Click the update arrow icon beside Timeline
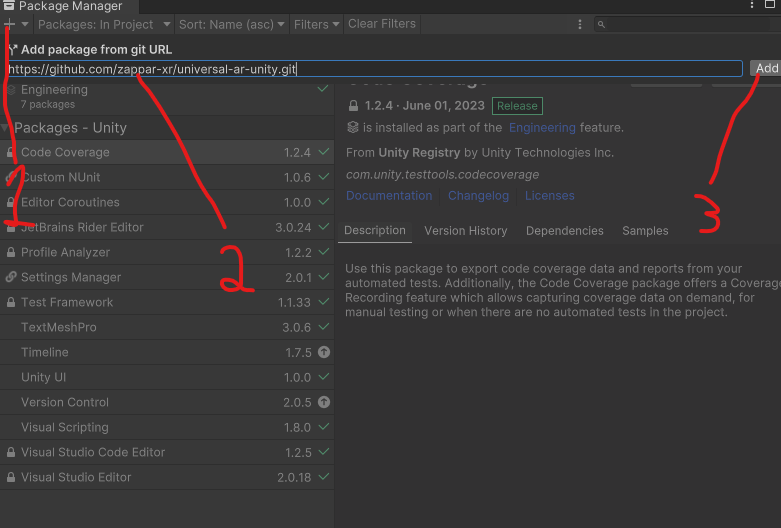 [x=323, y=353]
